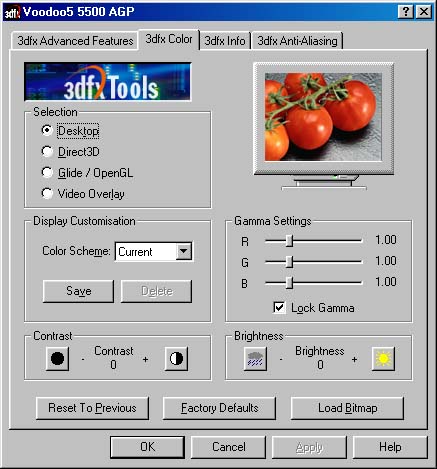
Task: Click the greyed-out Delete button
Action: point(156,291)
